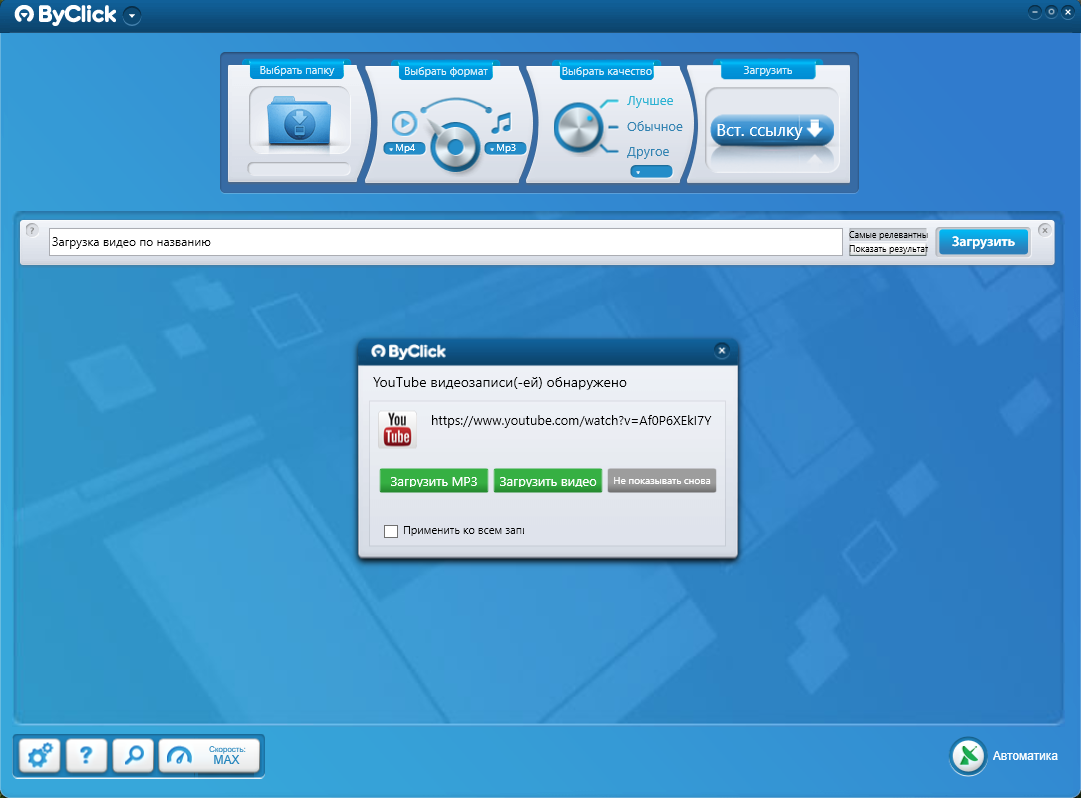Open the Mp3 format dropdown
Image resolution: width=1081 pixels, height=798 pixels.
pos(505,148)
